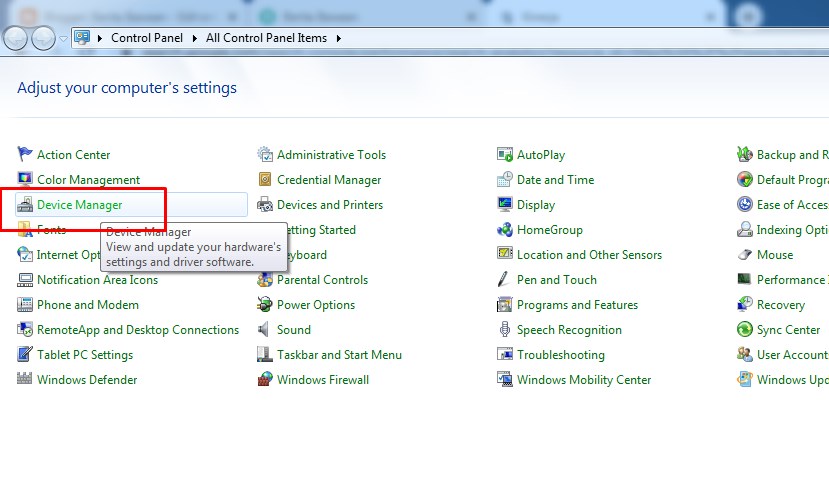
Task: Open the Power Options icon
Action: pos(265,304)
